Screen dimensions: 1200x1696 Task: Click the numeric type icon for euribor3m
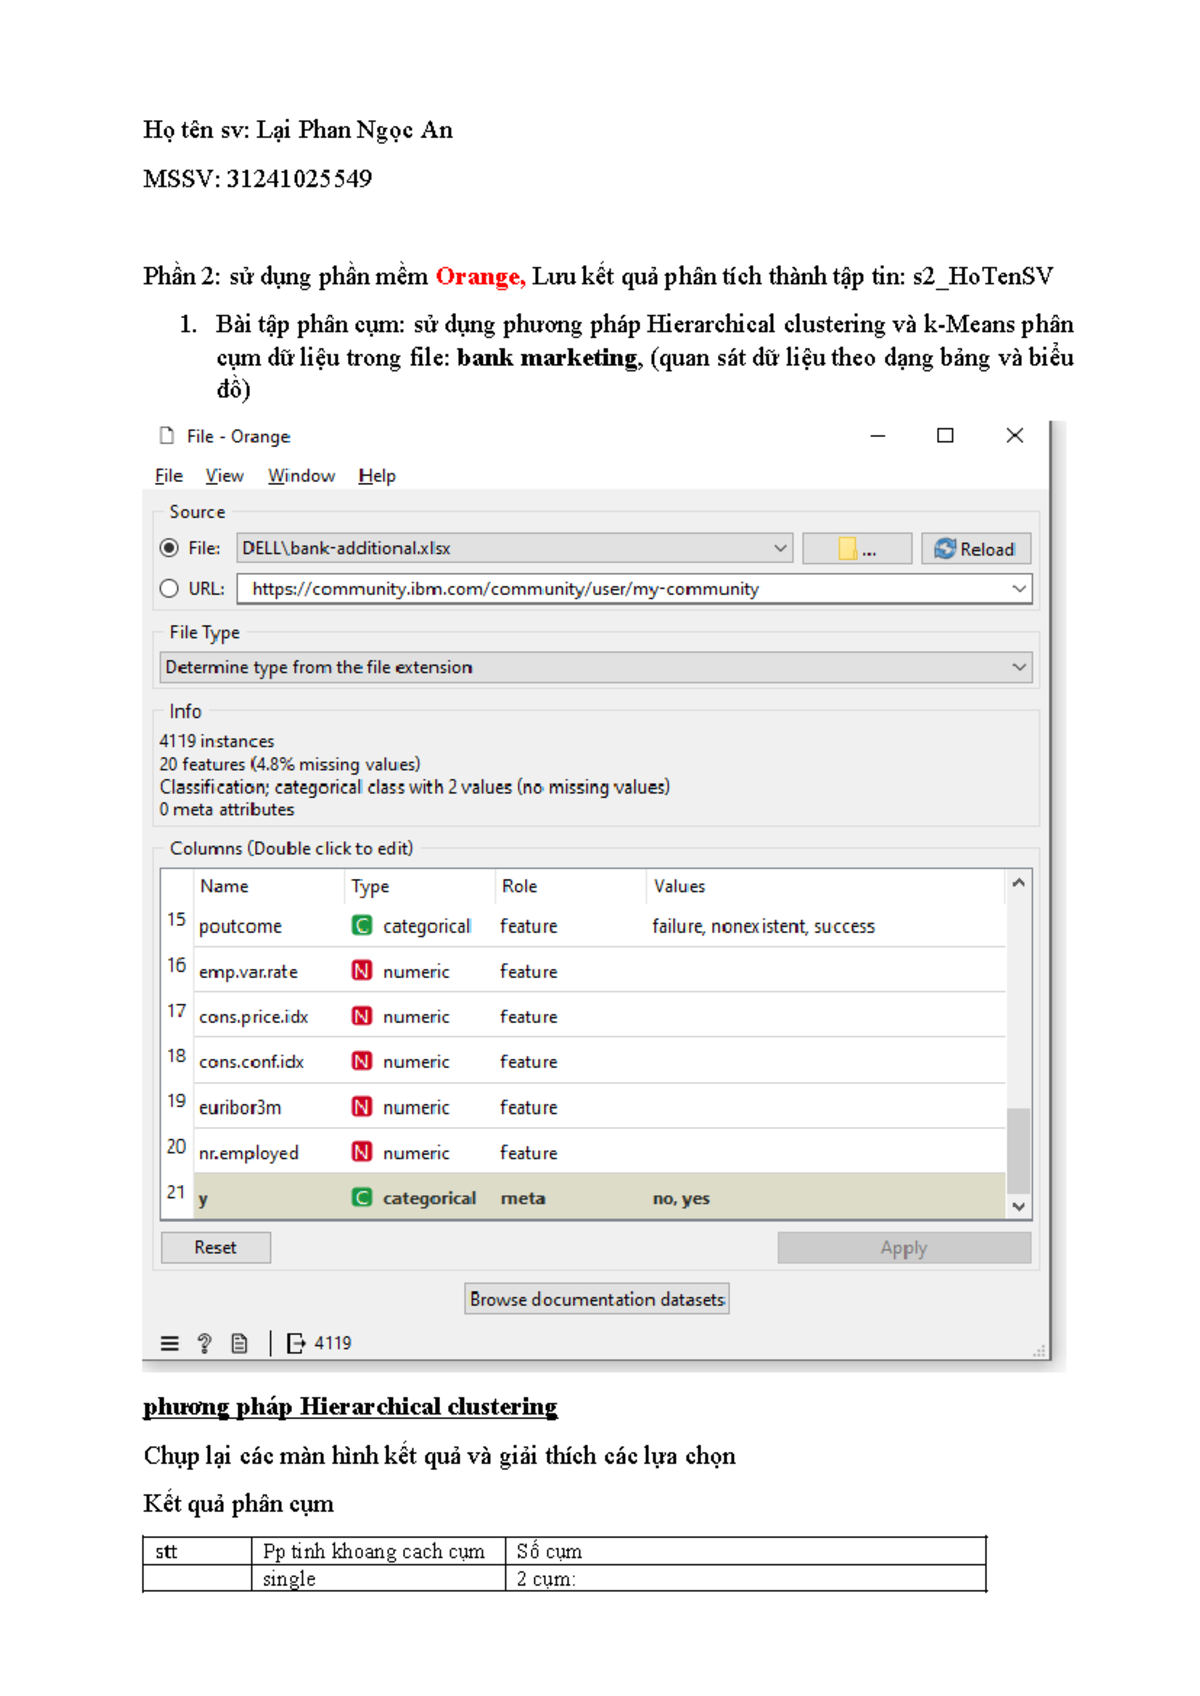pyautogui.click(x=362, y=1107)
